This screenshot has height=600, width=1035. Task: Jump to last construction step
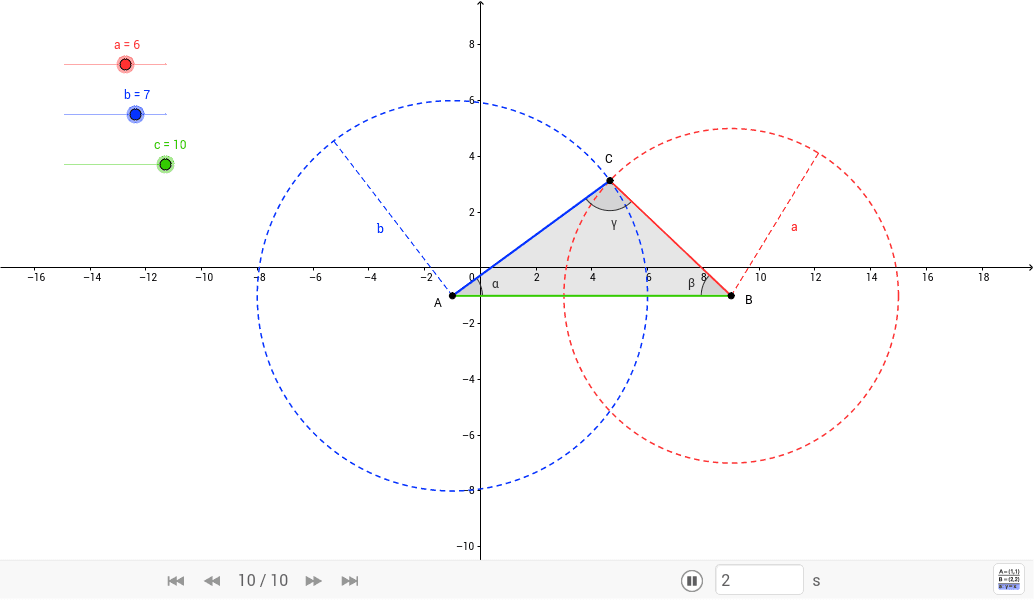click(350, 581)
